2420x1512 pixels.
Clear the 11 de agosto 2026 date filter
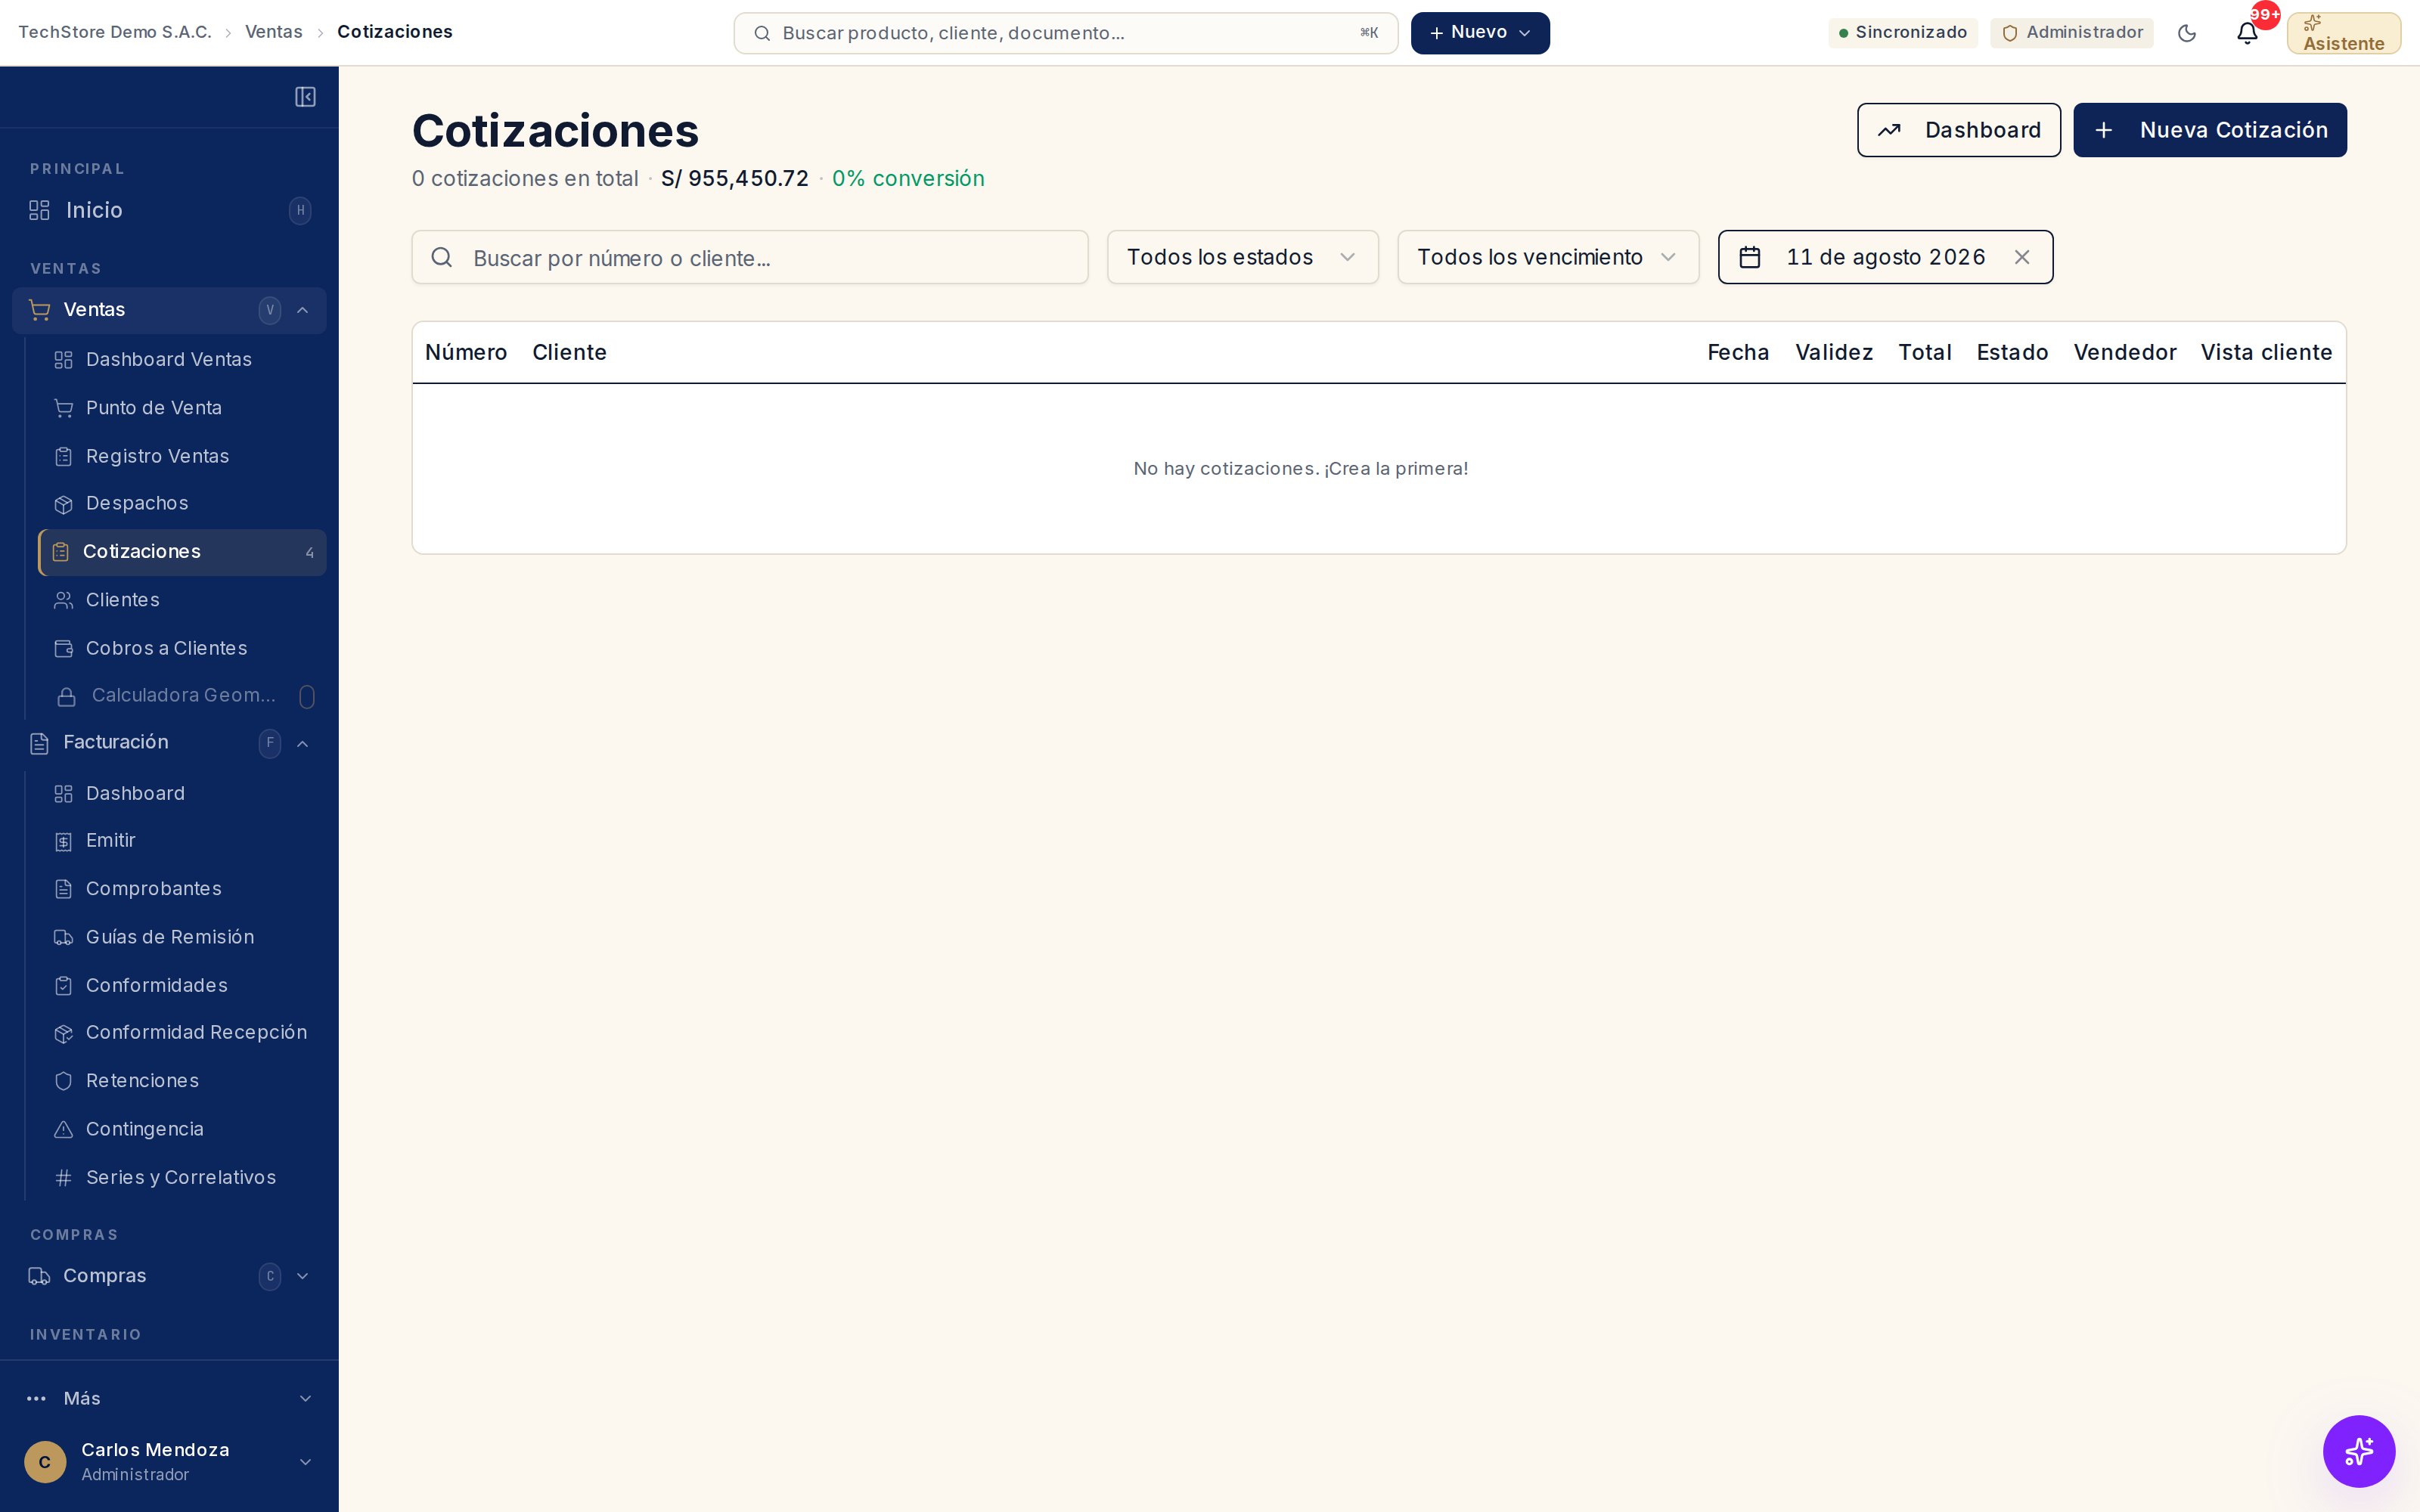coord(2022,258)
